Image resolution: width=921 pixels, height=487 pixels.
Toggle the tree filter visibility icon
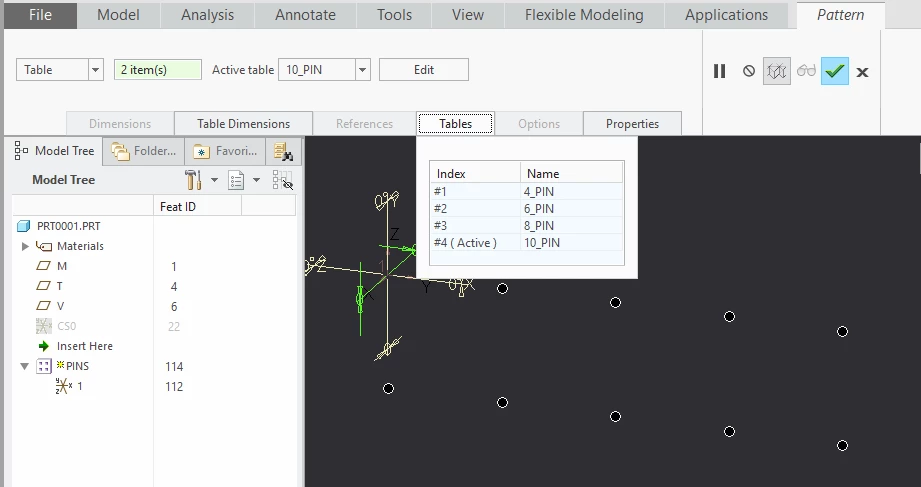283,180
